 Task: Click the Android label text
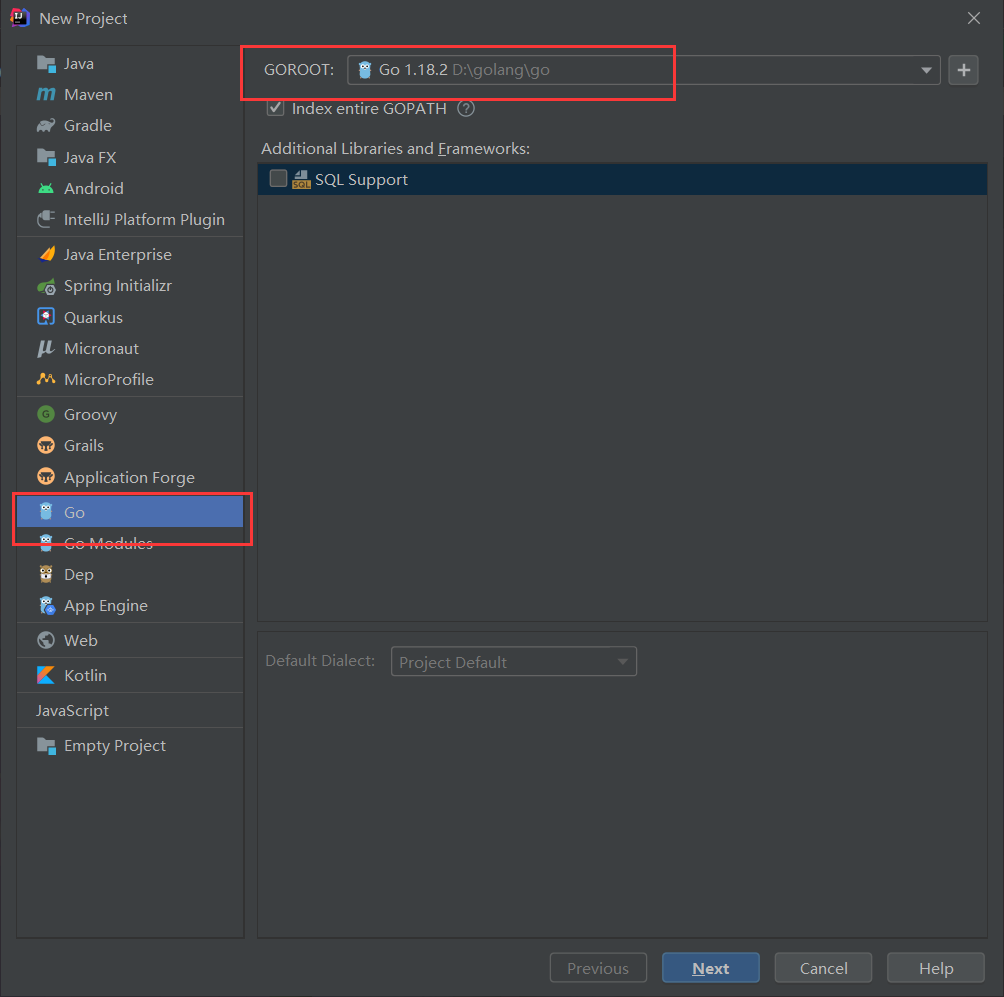93,188
